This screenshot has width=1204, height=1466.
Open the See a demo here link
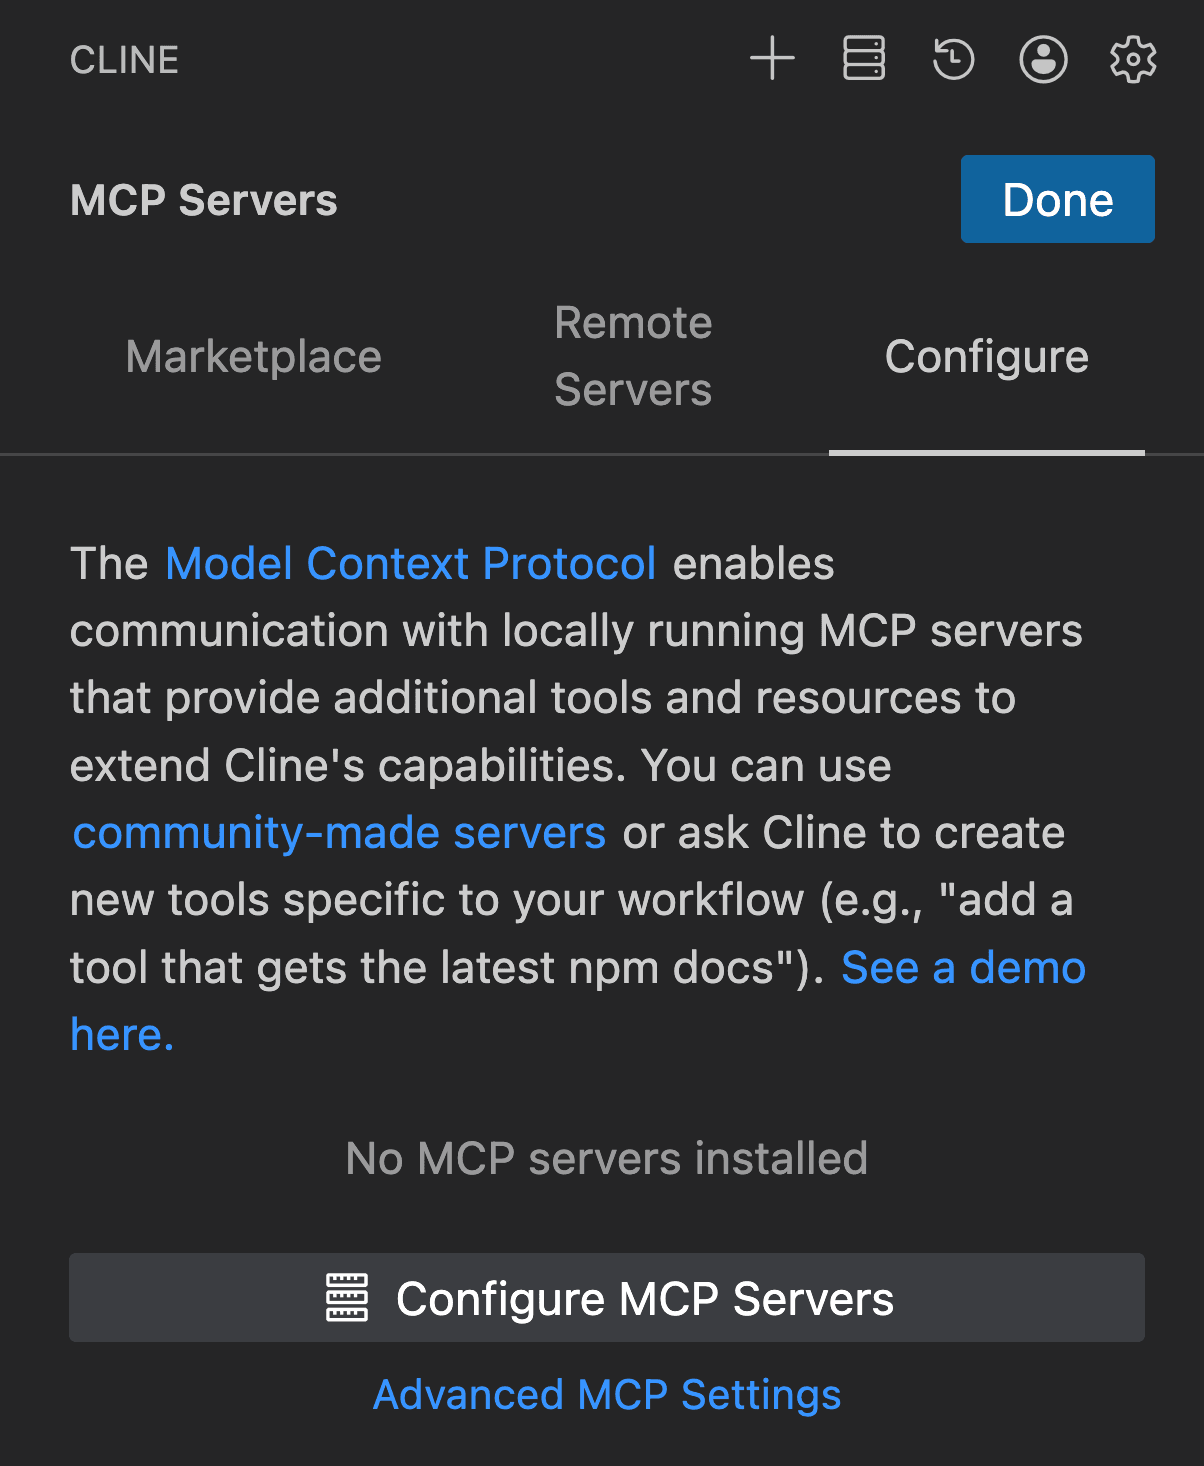click(963, 967)
